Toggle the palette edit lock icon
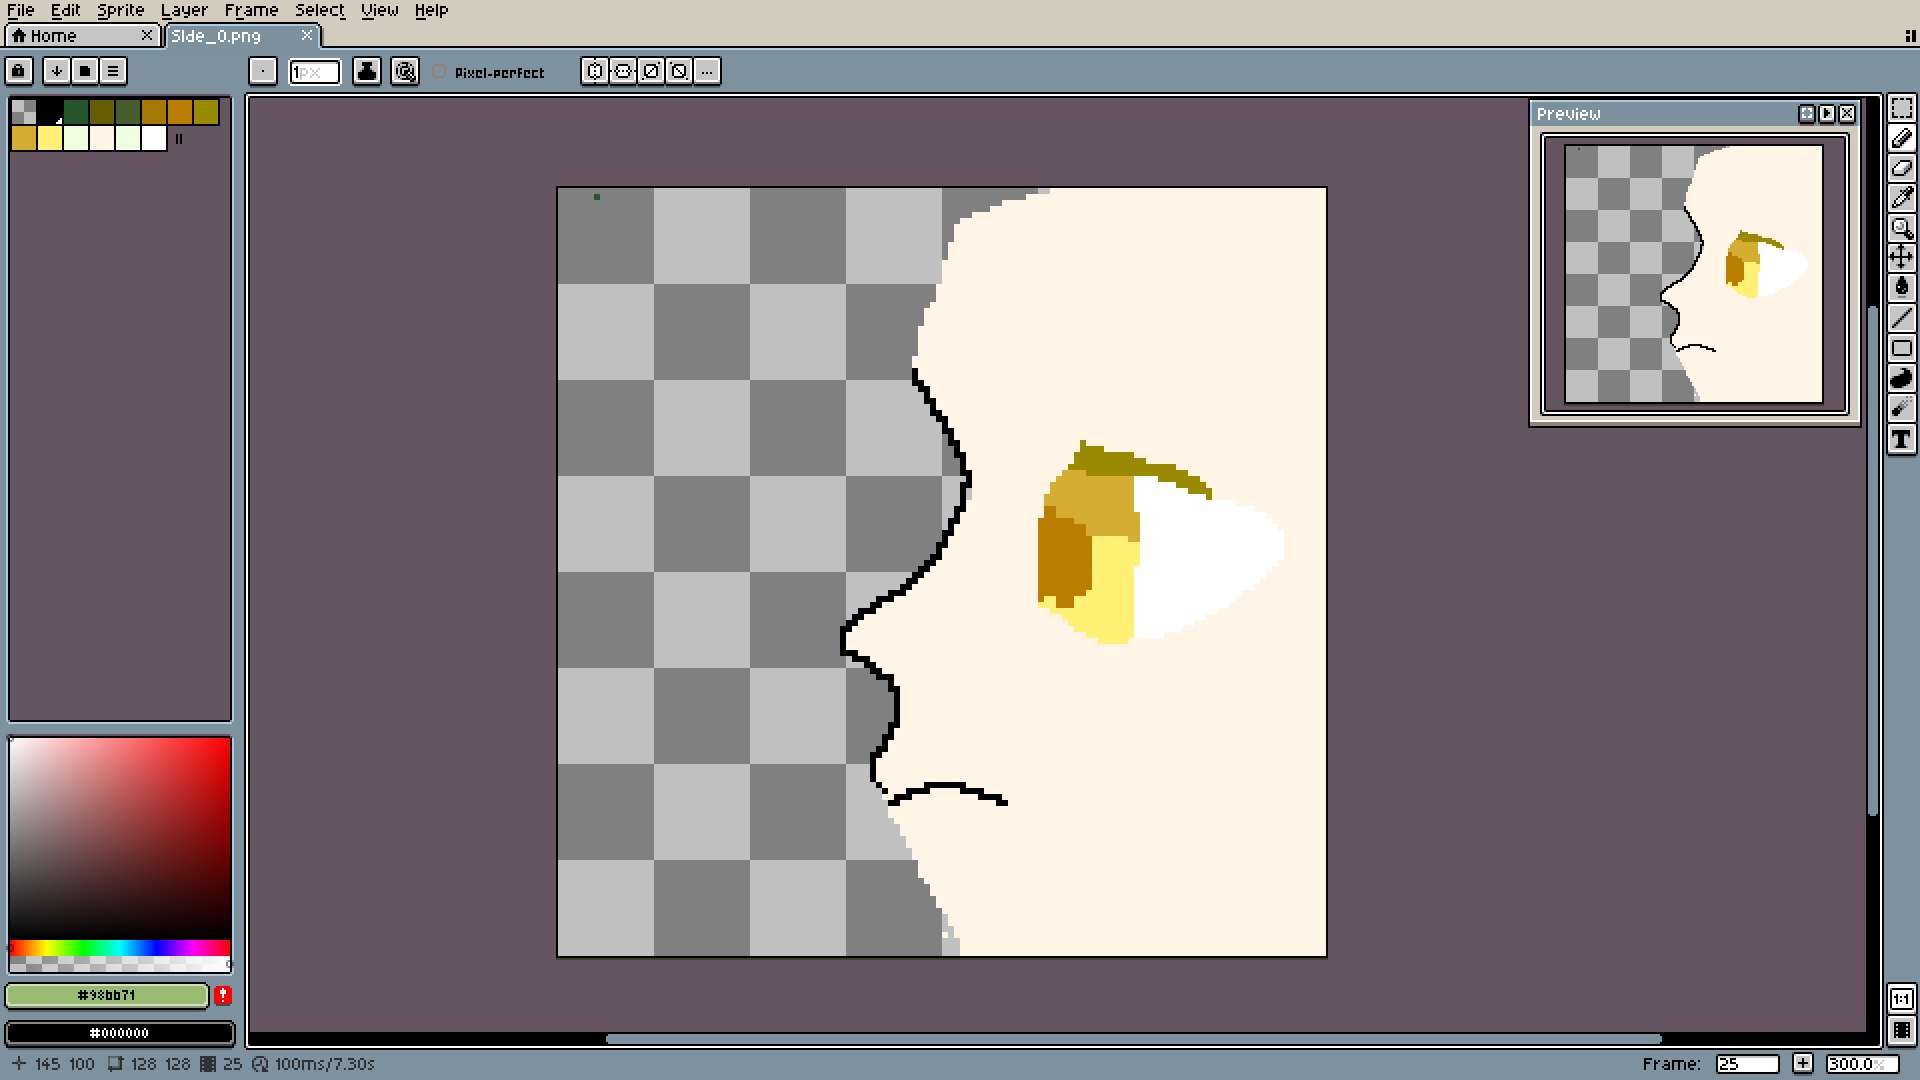 point(19,71)
